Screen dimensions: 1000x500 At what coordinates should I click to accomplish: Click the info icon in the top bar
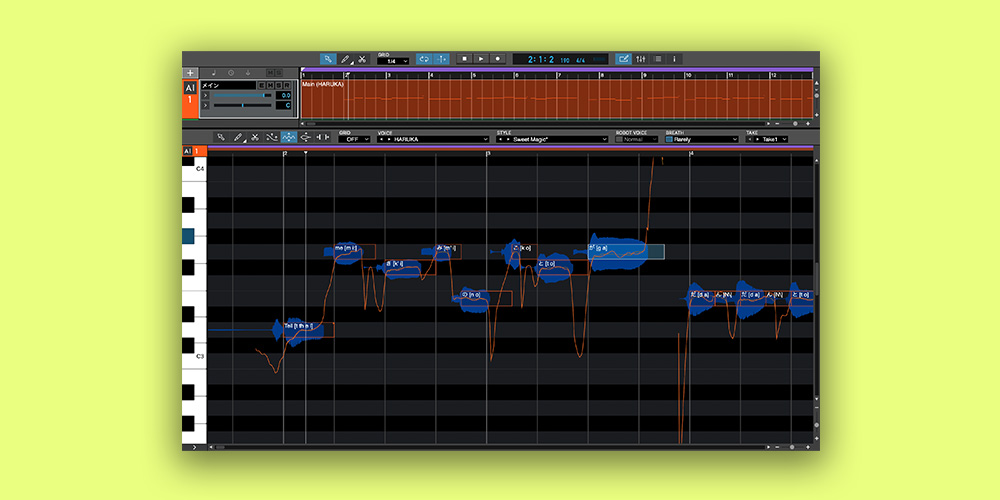coord(674,59)
